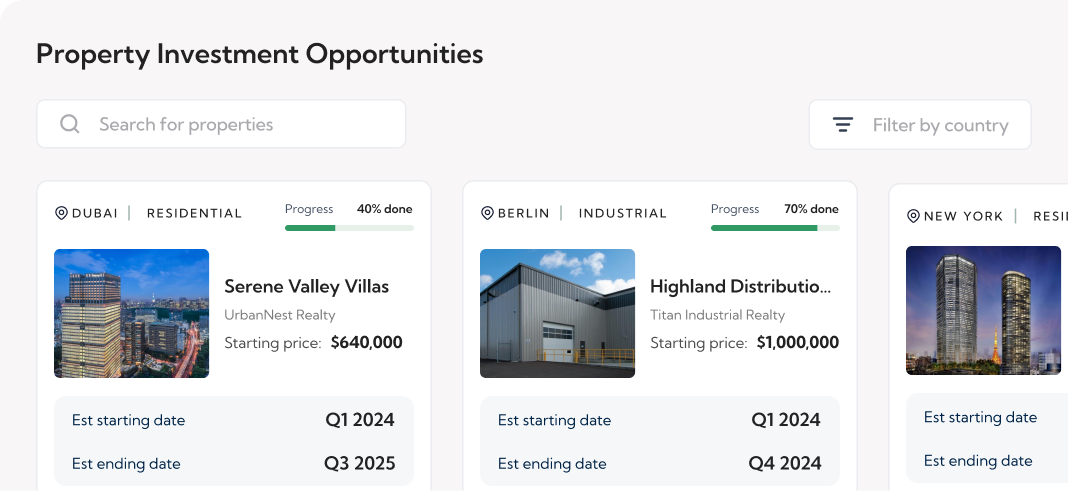Select the Residential tag on Dubai card
1068x491 pixels.
click(x=194, y=213)
